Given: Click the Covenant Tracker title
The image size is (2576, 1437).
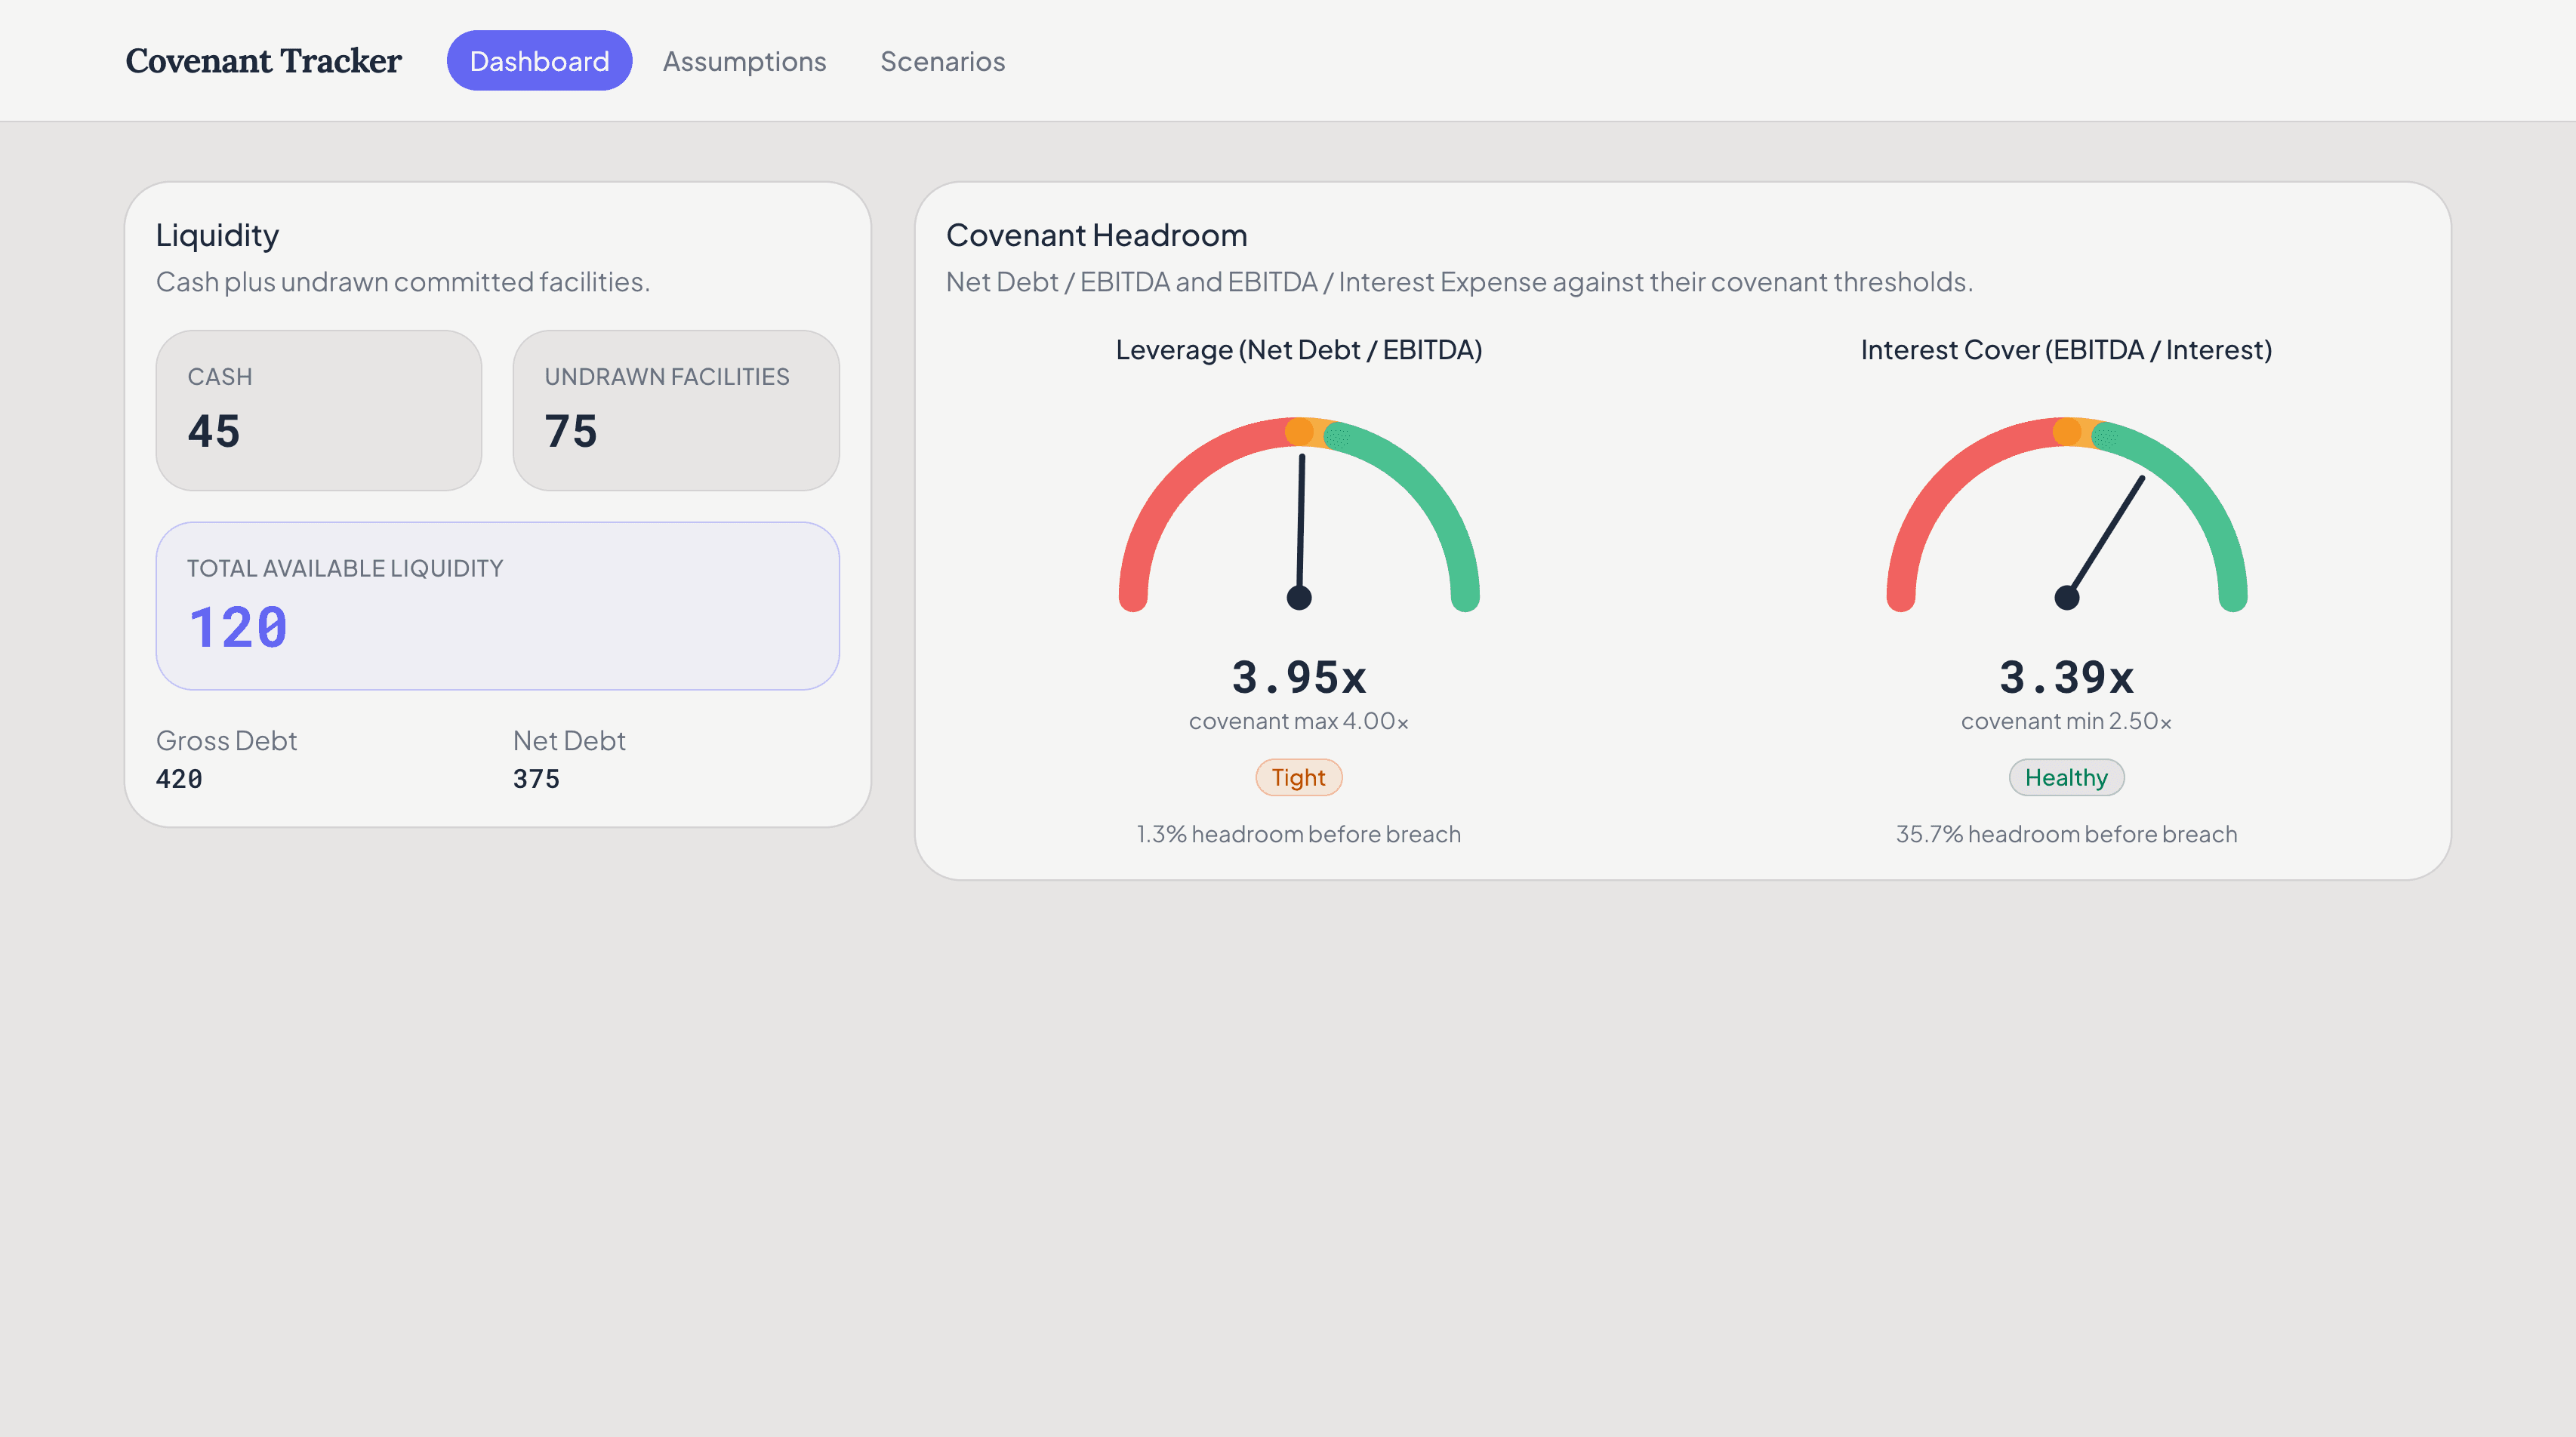Looking at the screenshot, I should click(x=263, y=61).
